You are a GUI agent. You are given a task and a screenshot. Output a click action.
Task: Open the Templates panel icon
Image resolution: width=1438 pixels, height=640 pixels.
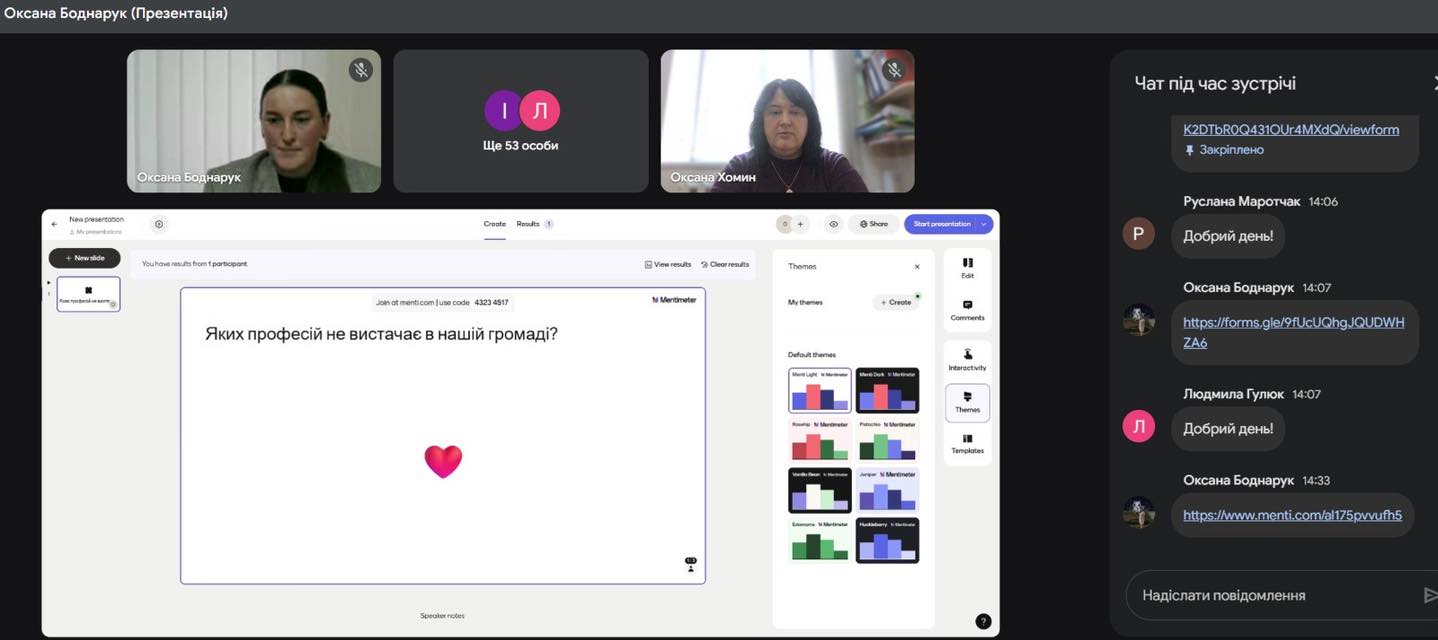point(967,443)
